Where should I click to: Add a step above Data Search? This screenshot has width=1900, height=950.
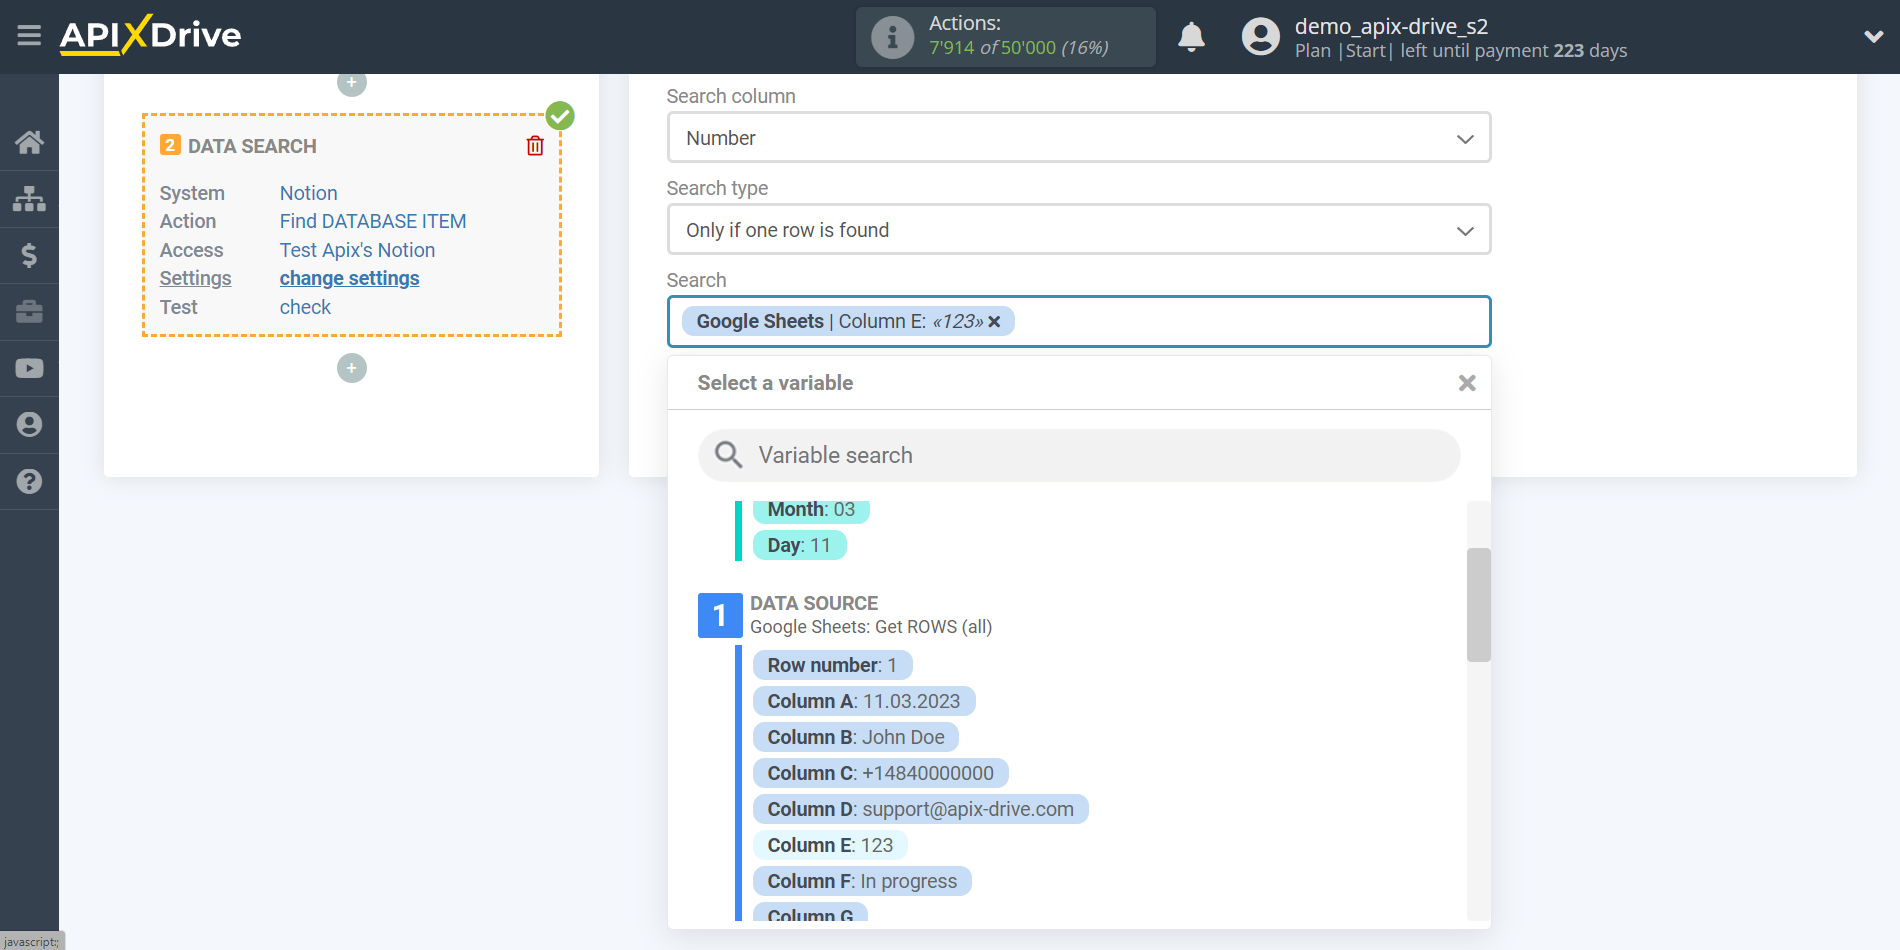pyautogui.click(x=351, y=84)
